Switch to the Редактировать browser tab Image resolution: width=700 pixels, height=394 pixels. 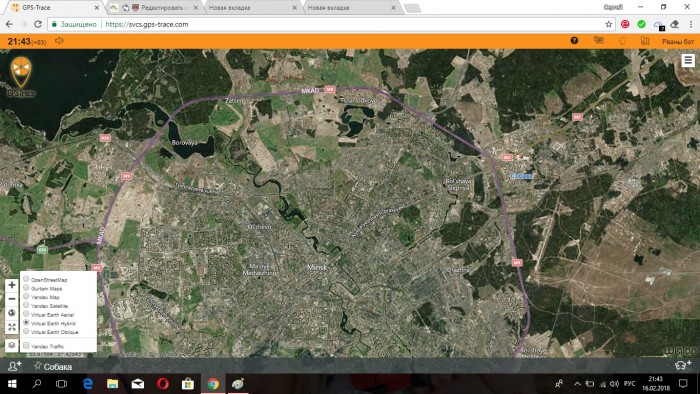click(x=155, y=8)
